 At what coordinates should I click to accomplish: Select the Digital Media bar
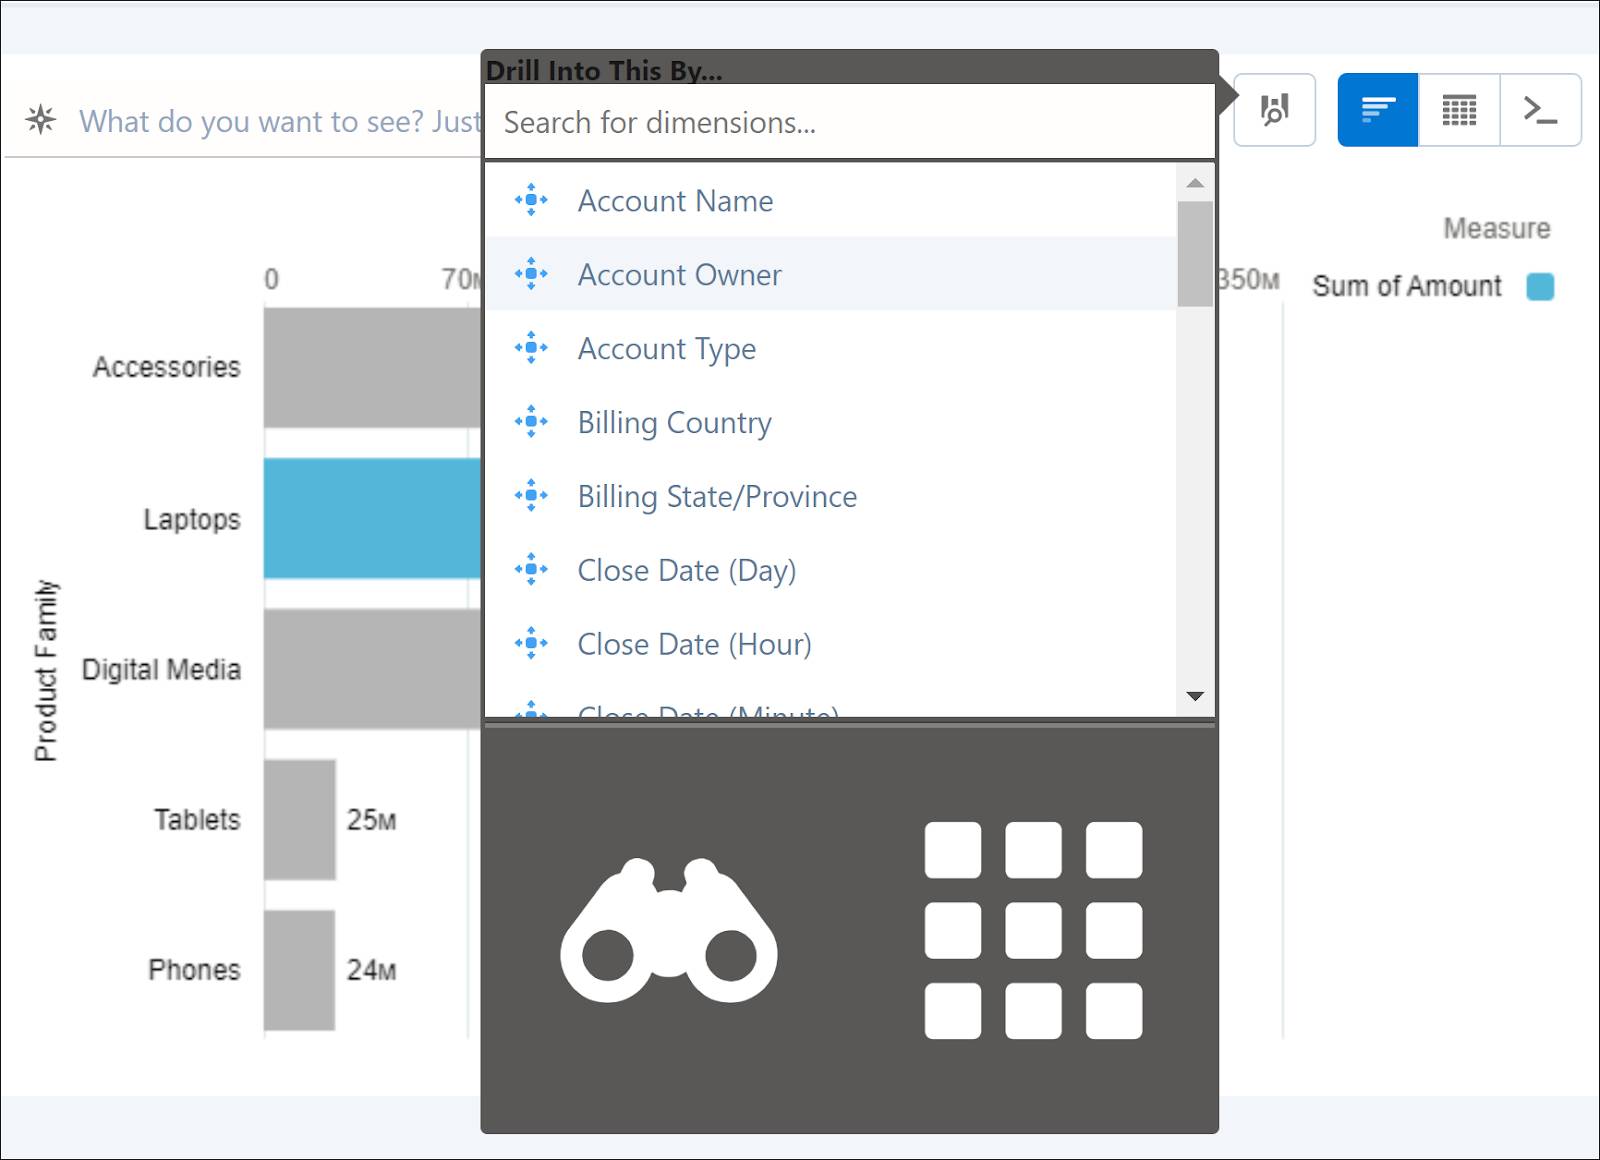372,668
